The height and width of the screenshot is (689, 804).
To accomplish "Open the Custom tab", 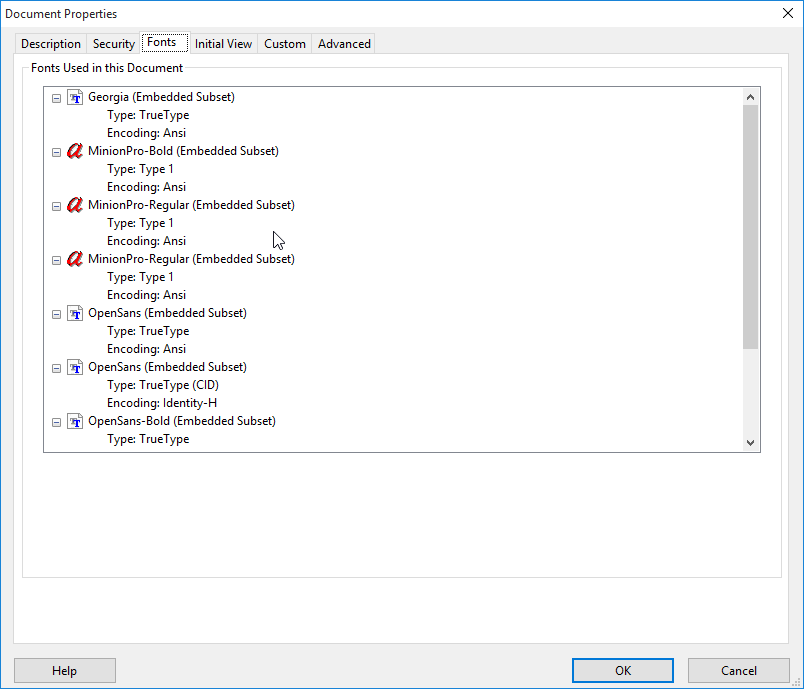I will click(x=285, y=44).
